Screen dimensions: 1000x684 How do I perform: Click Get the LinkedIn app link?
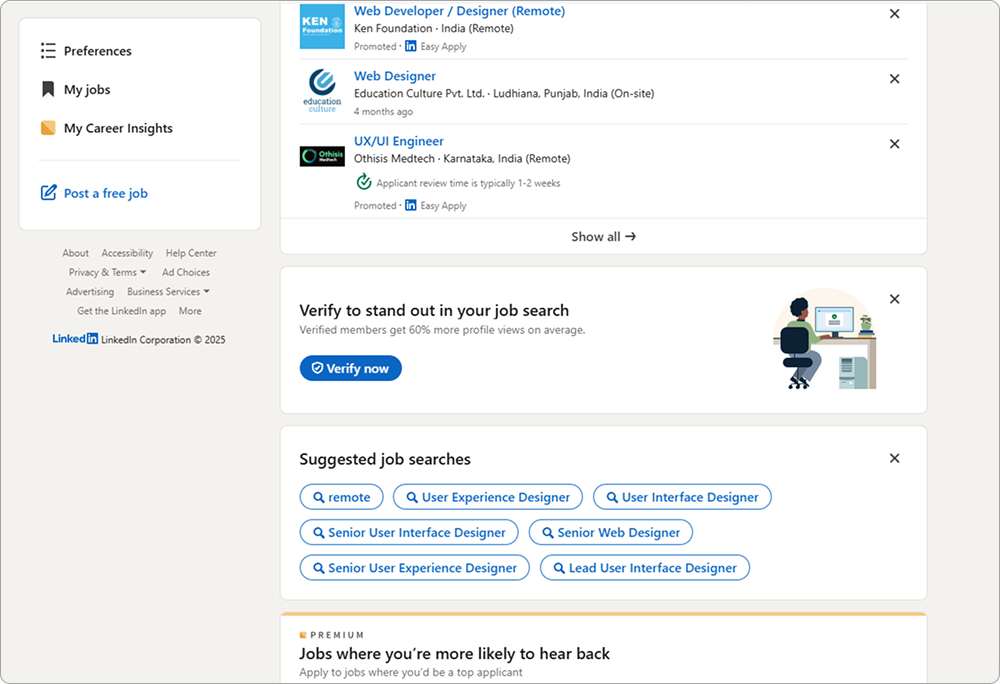pos(121,311)
